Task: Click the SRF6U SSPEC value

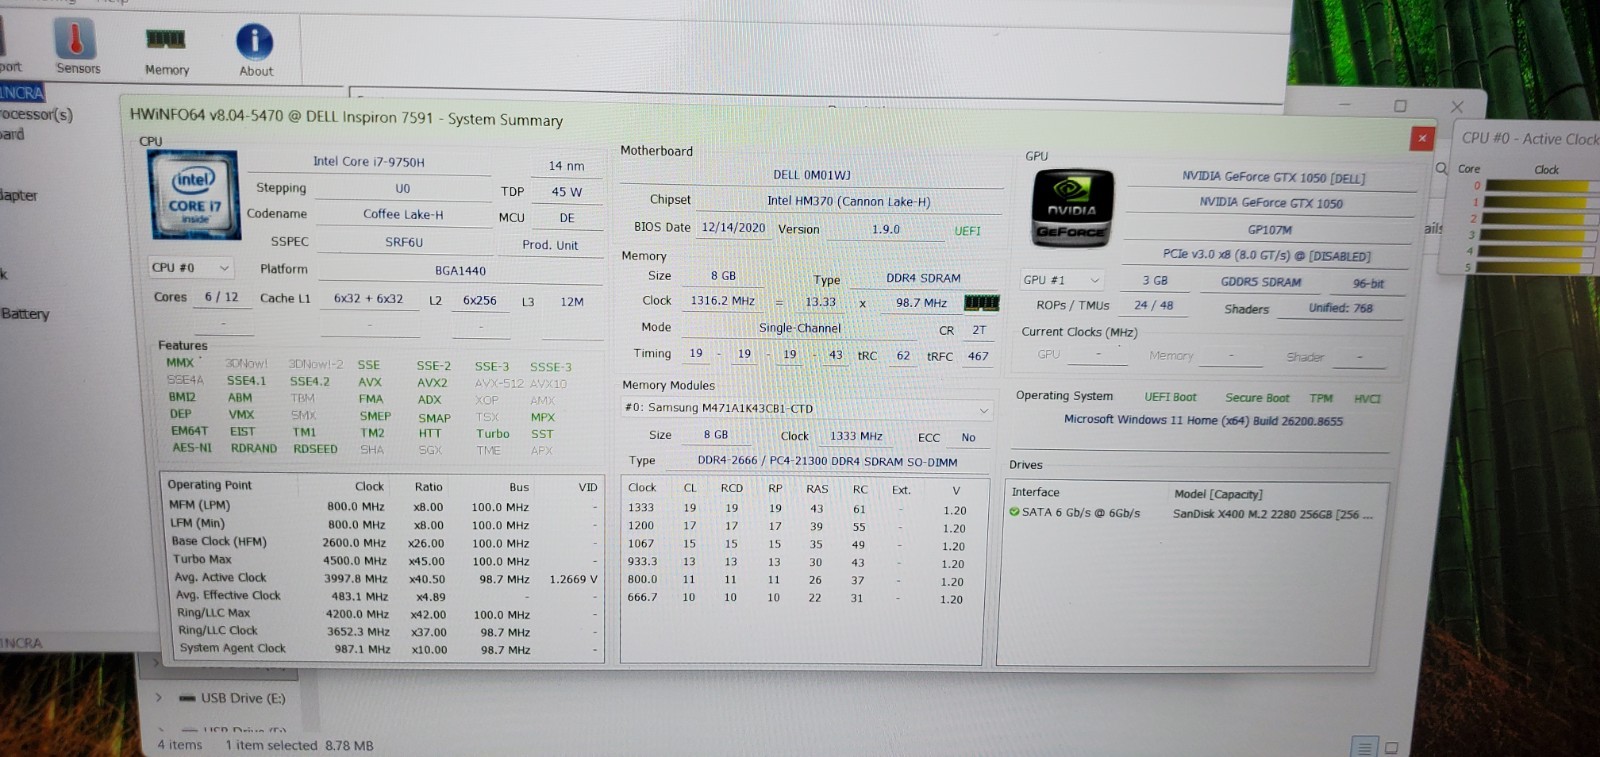Action: 404,242
